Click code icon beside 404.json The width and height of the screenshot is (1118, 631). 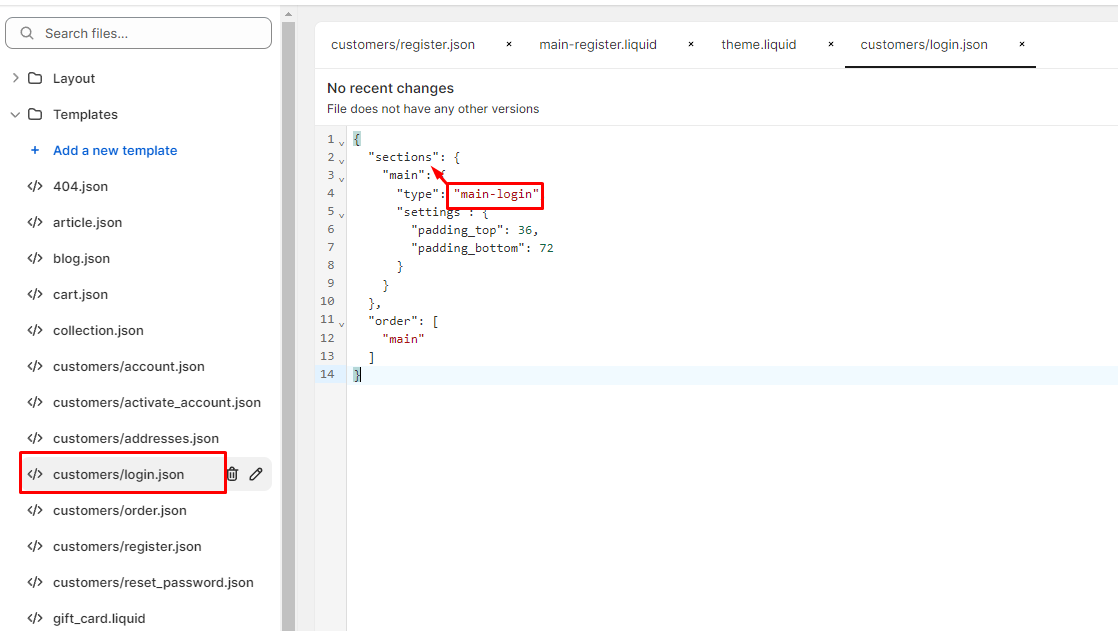point(35,186)
